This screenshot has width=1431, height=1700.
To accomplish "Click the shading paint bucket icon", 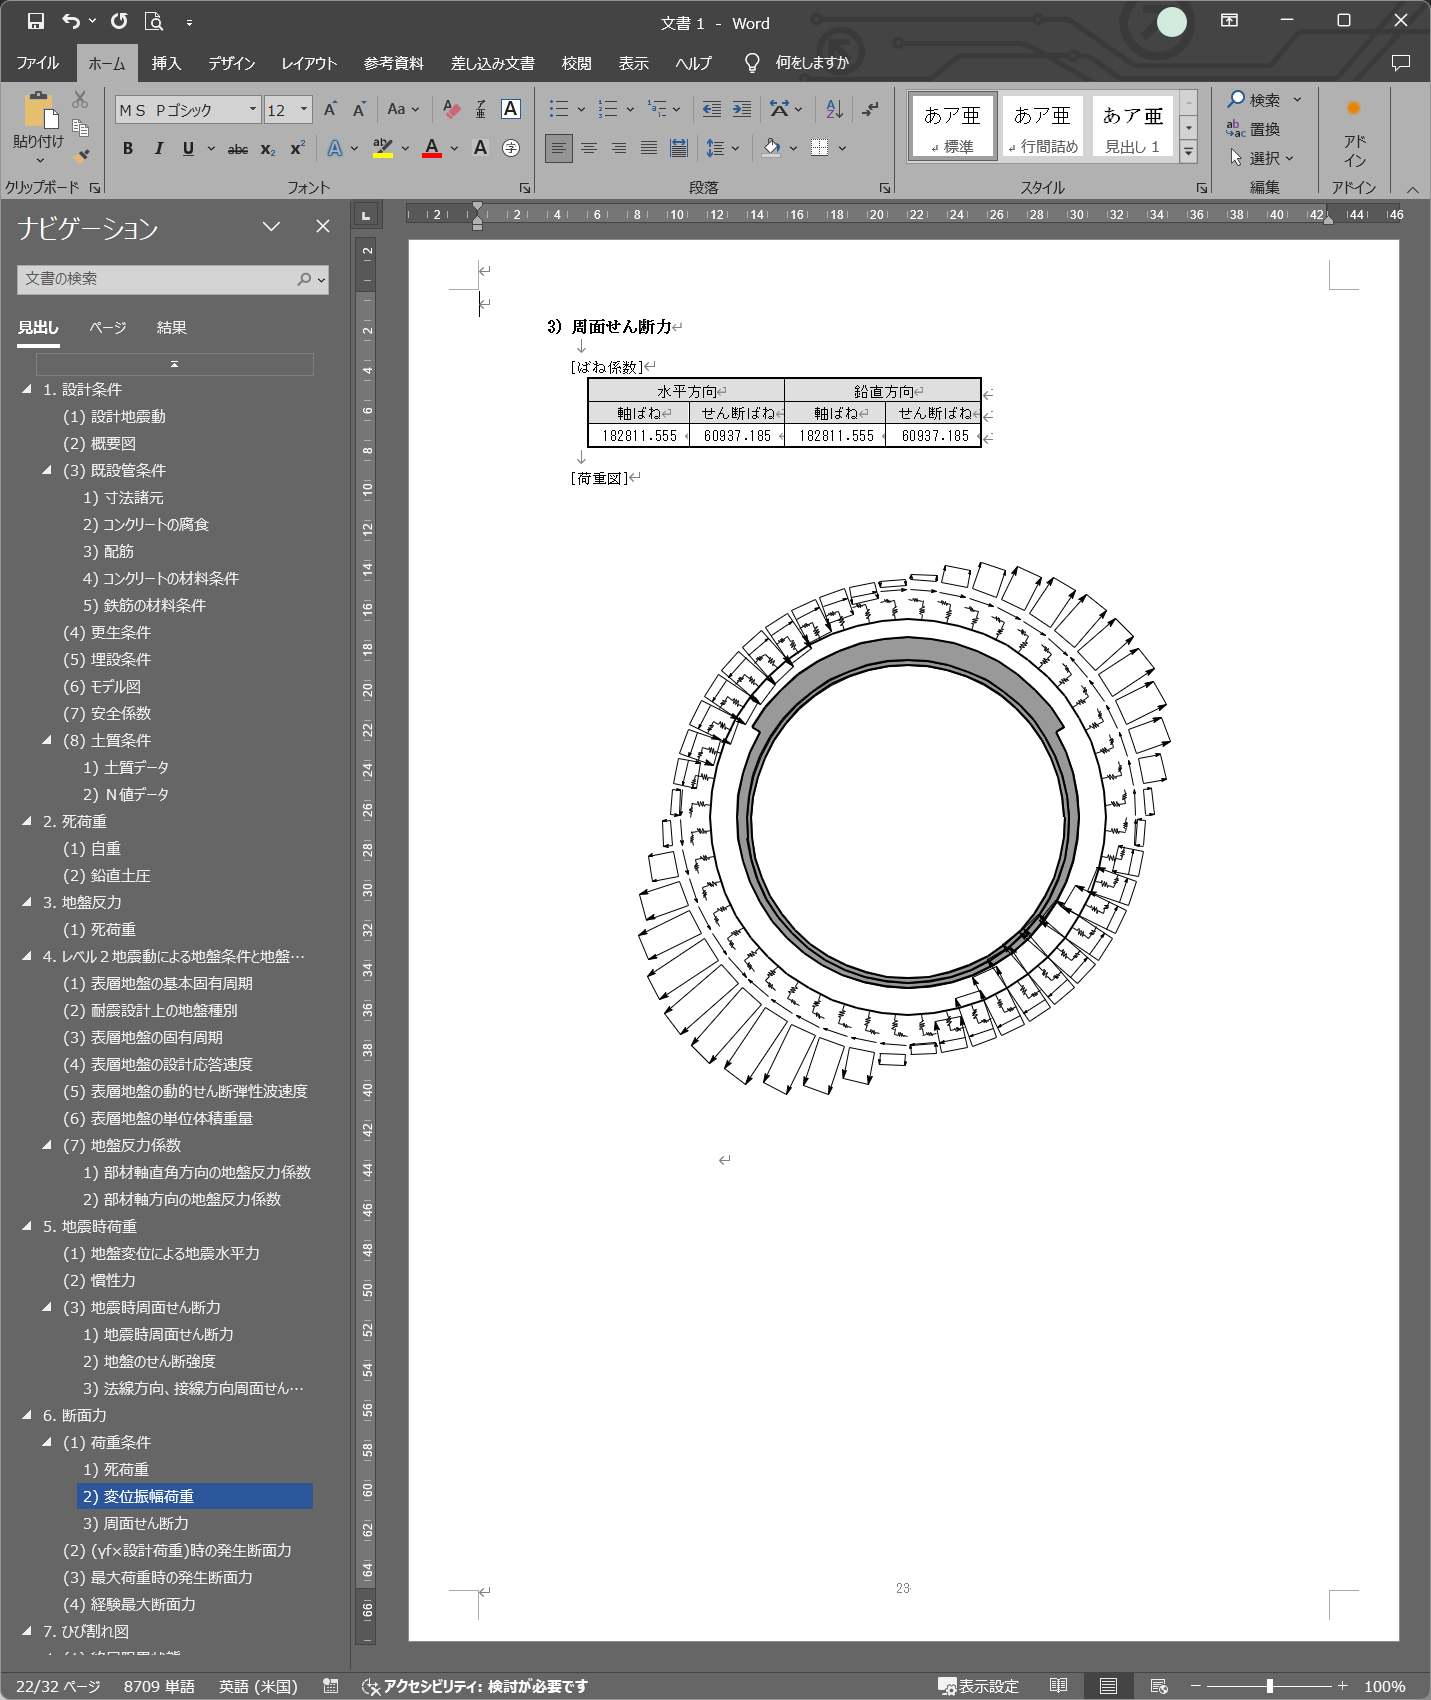I will point(771,148).
